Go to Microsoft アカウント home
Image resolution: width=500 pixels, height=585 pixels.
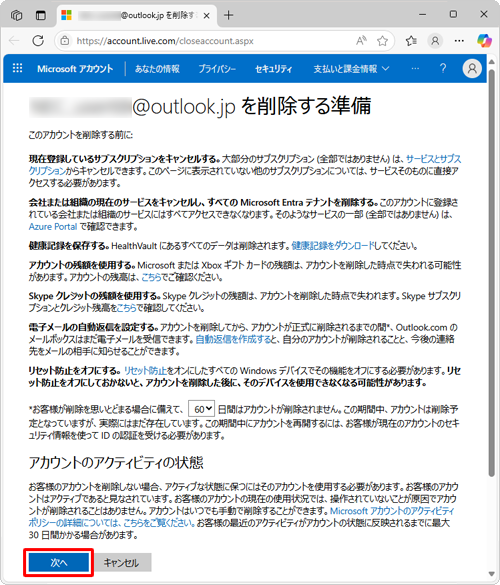pos(75,69)
